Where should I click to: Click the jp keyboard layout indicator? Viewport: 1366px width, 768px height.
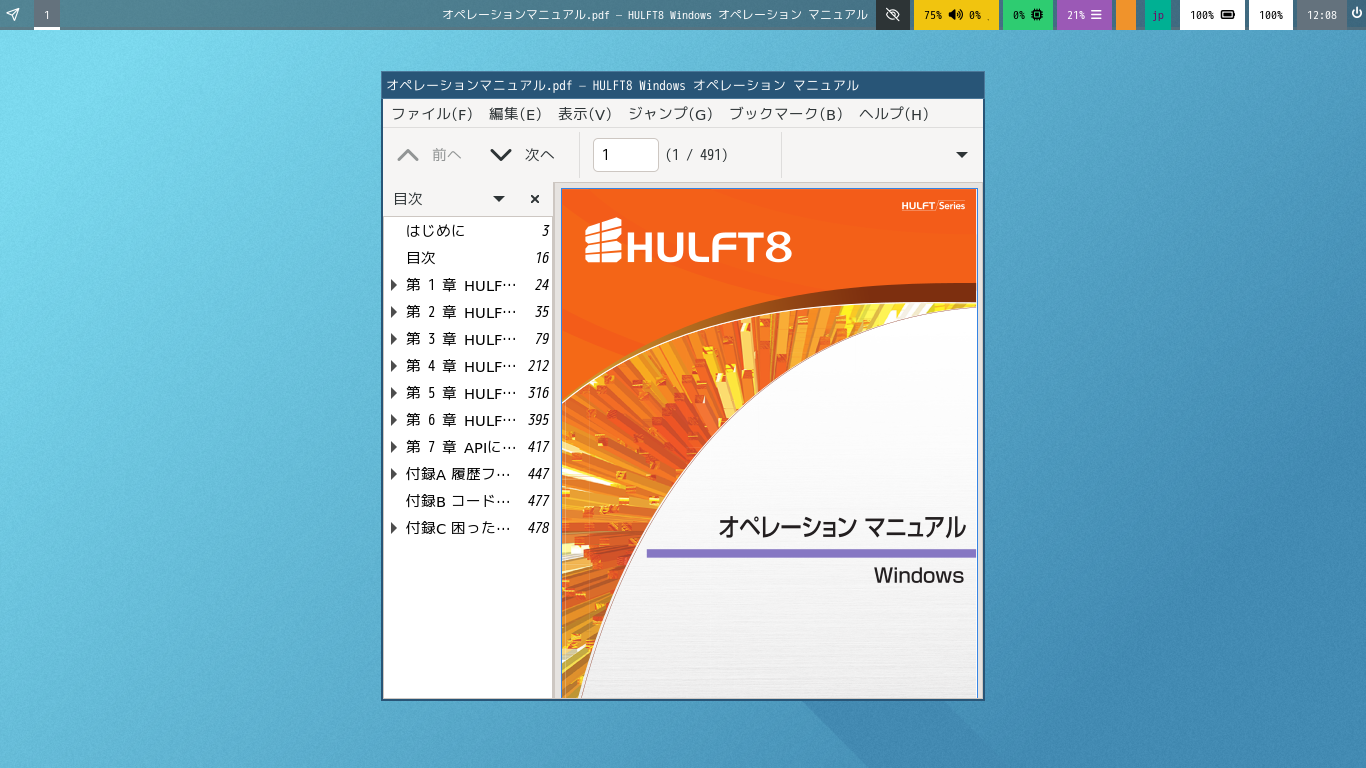click(1158, 15)
